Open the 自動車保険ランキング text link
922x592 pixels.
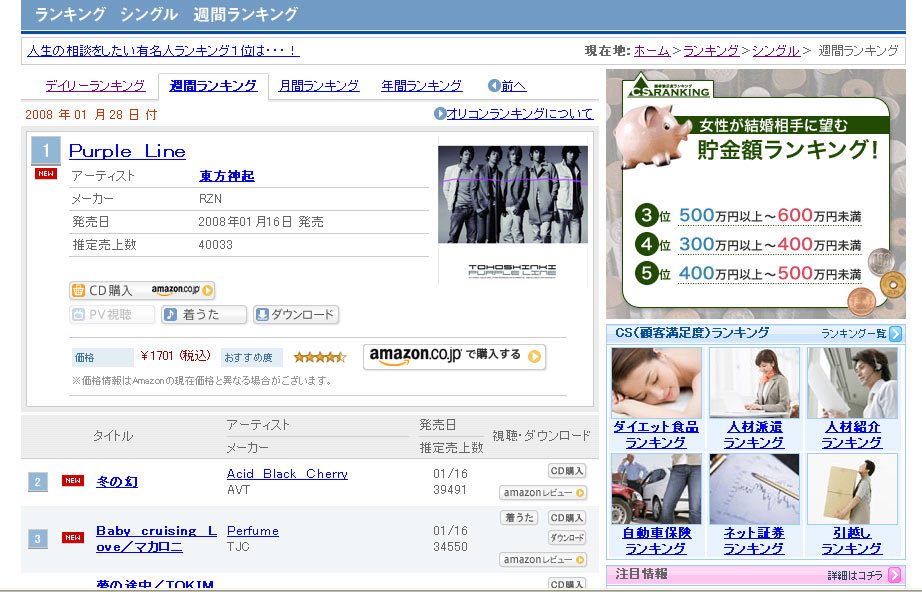click(x=656, y=540)
